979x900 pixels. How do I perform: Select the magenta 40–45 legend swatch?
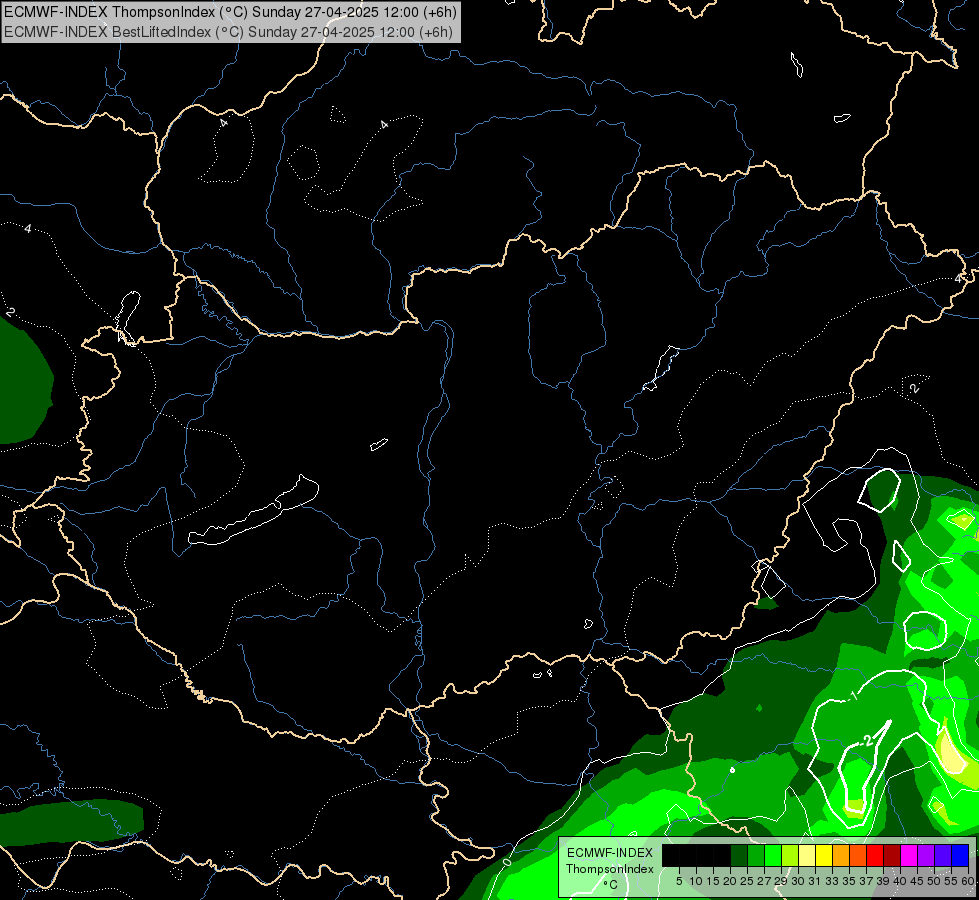(909, 855)
